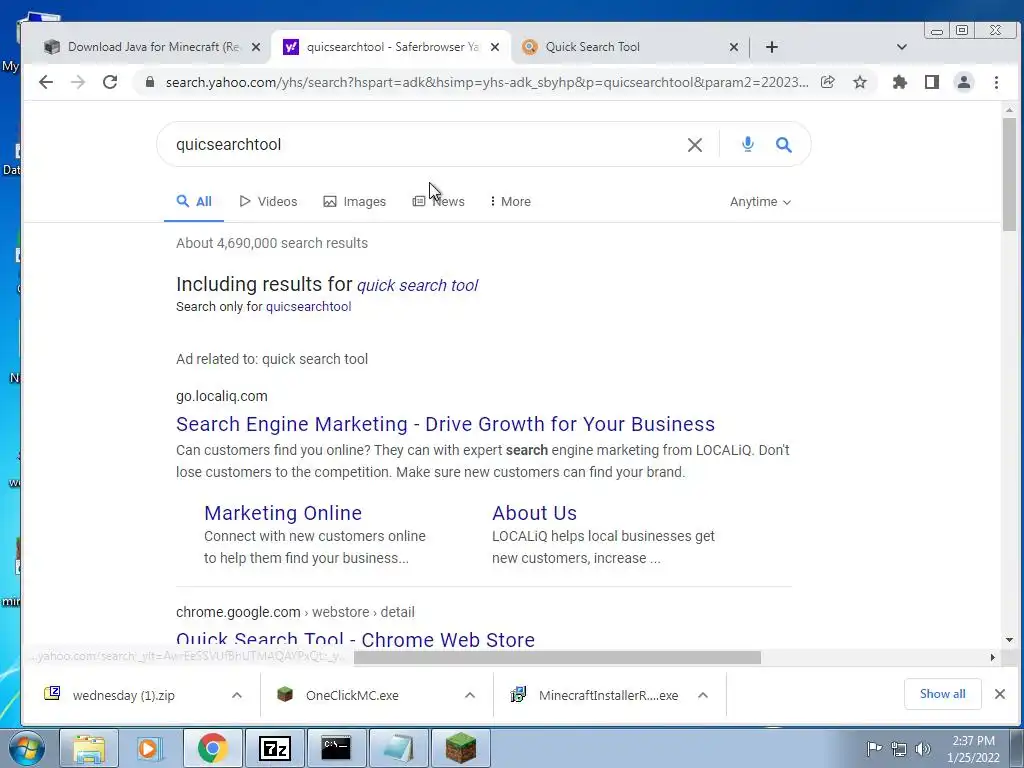Close the quicsearchtool Yahoo tab
The height and width of the screenshot is (768, 1024).
pos(495,47)
